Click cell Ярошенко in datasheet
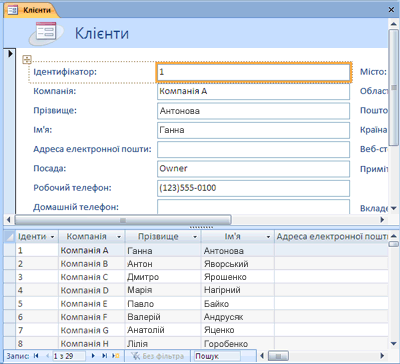Screen dimensions: 400x364 (238, 277)
